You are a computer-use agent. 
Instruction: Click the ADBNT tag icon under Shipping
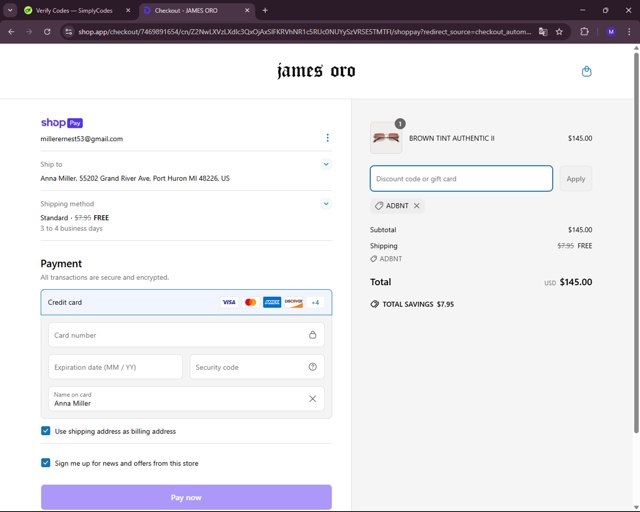pyautogui.click(x=373, y=259)
